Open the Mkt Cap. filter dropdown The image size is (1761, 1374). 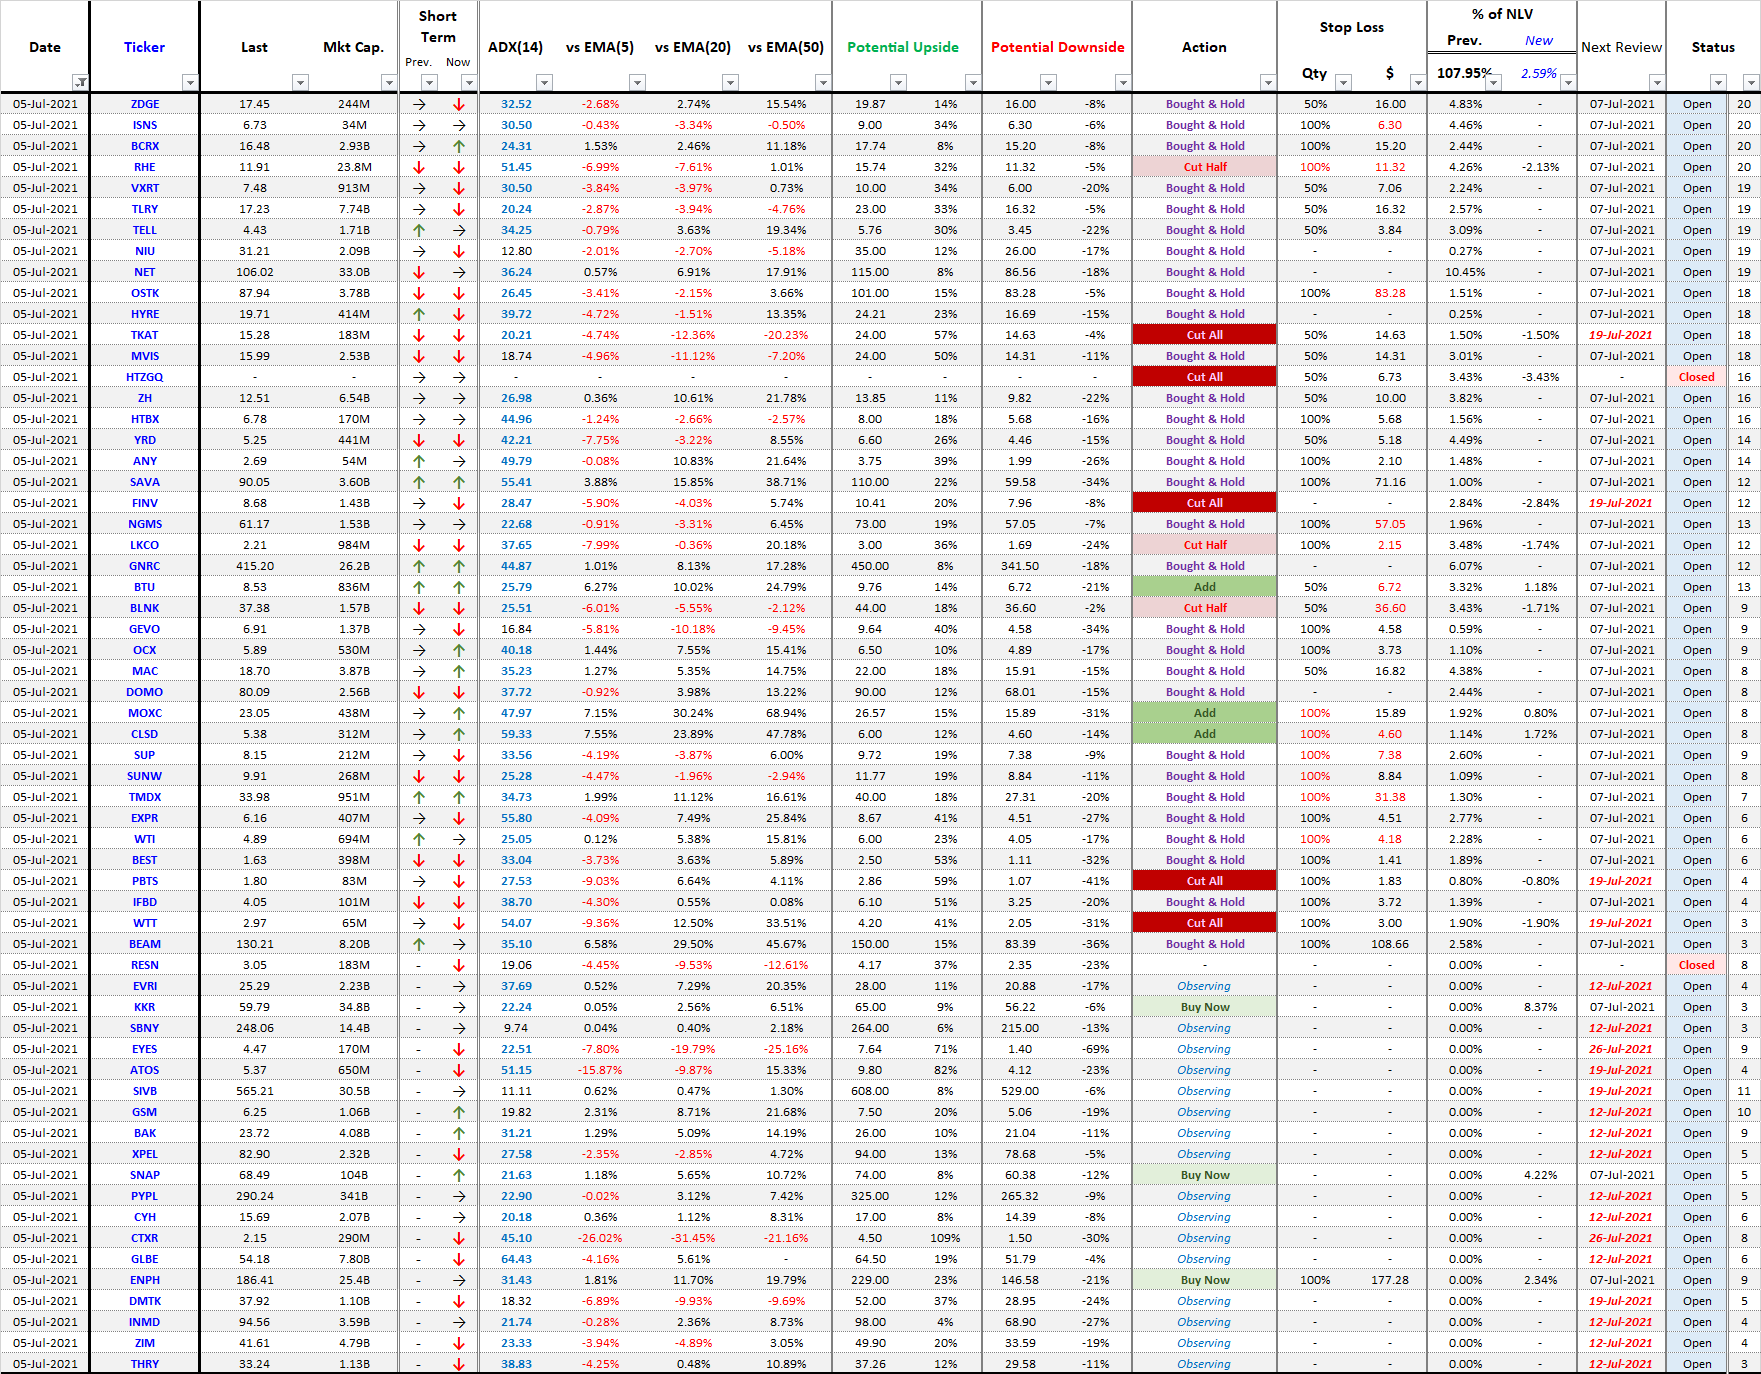(389, 82)
